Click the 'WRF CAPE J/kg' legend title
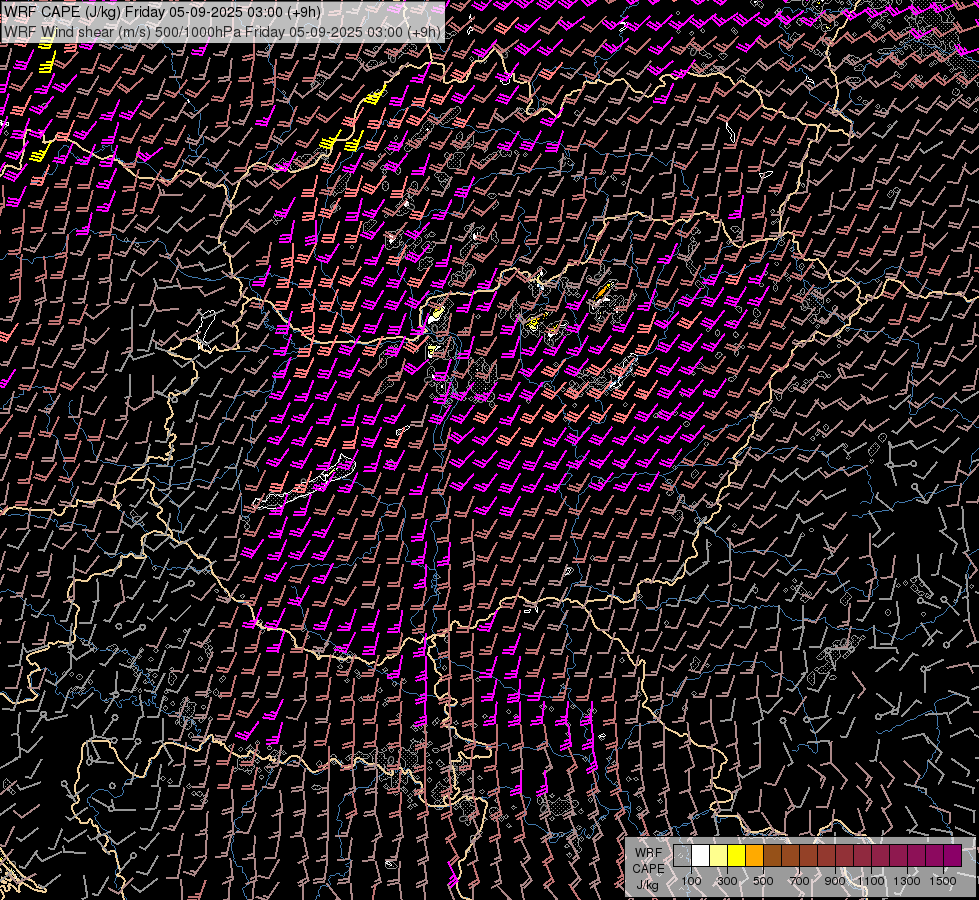 tap(648, 869)
